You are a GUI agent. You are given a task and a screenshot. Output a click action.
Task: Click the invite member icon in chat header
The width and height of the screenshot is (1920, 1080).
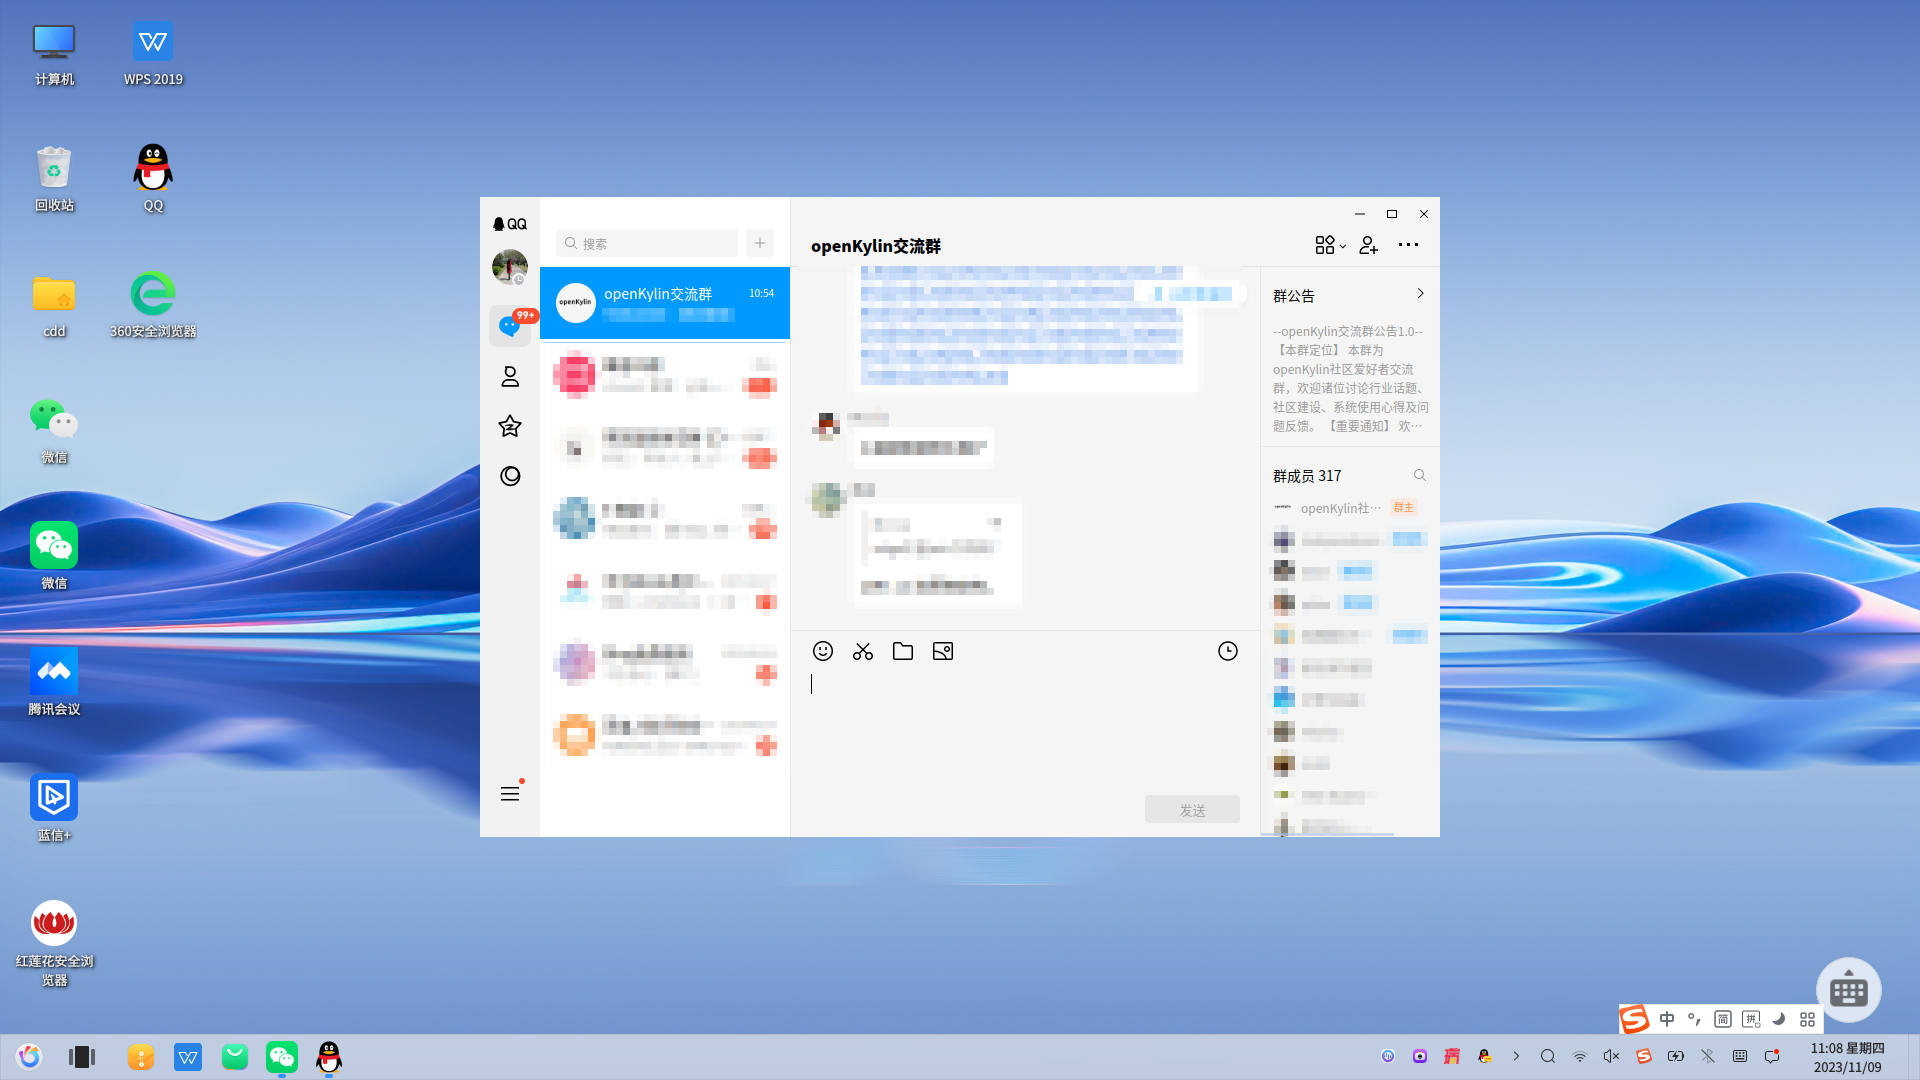(x=1368, y=245)
